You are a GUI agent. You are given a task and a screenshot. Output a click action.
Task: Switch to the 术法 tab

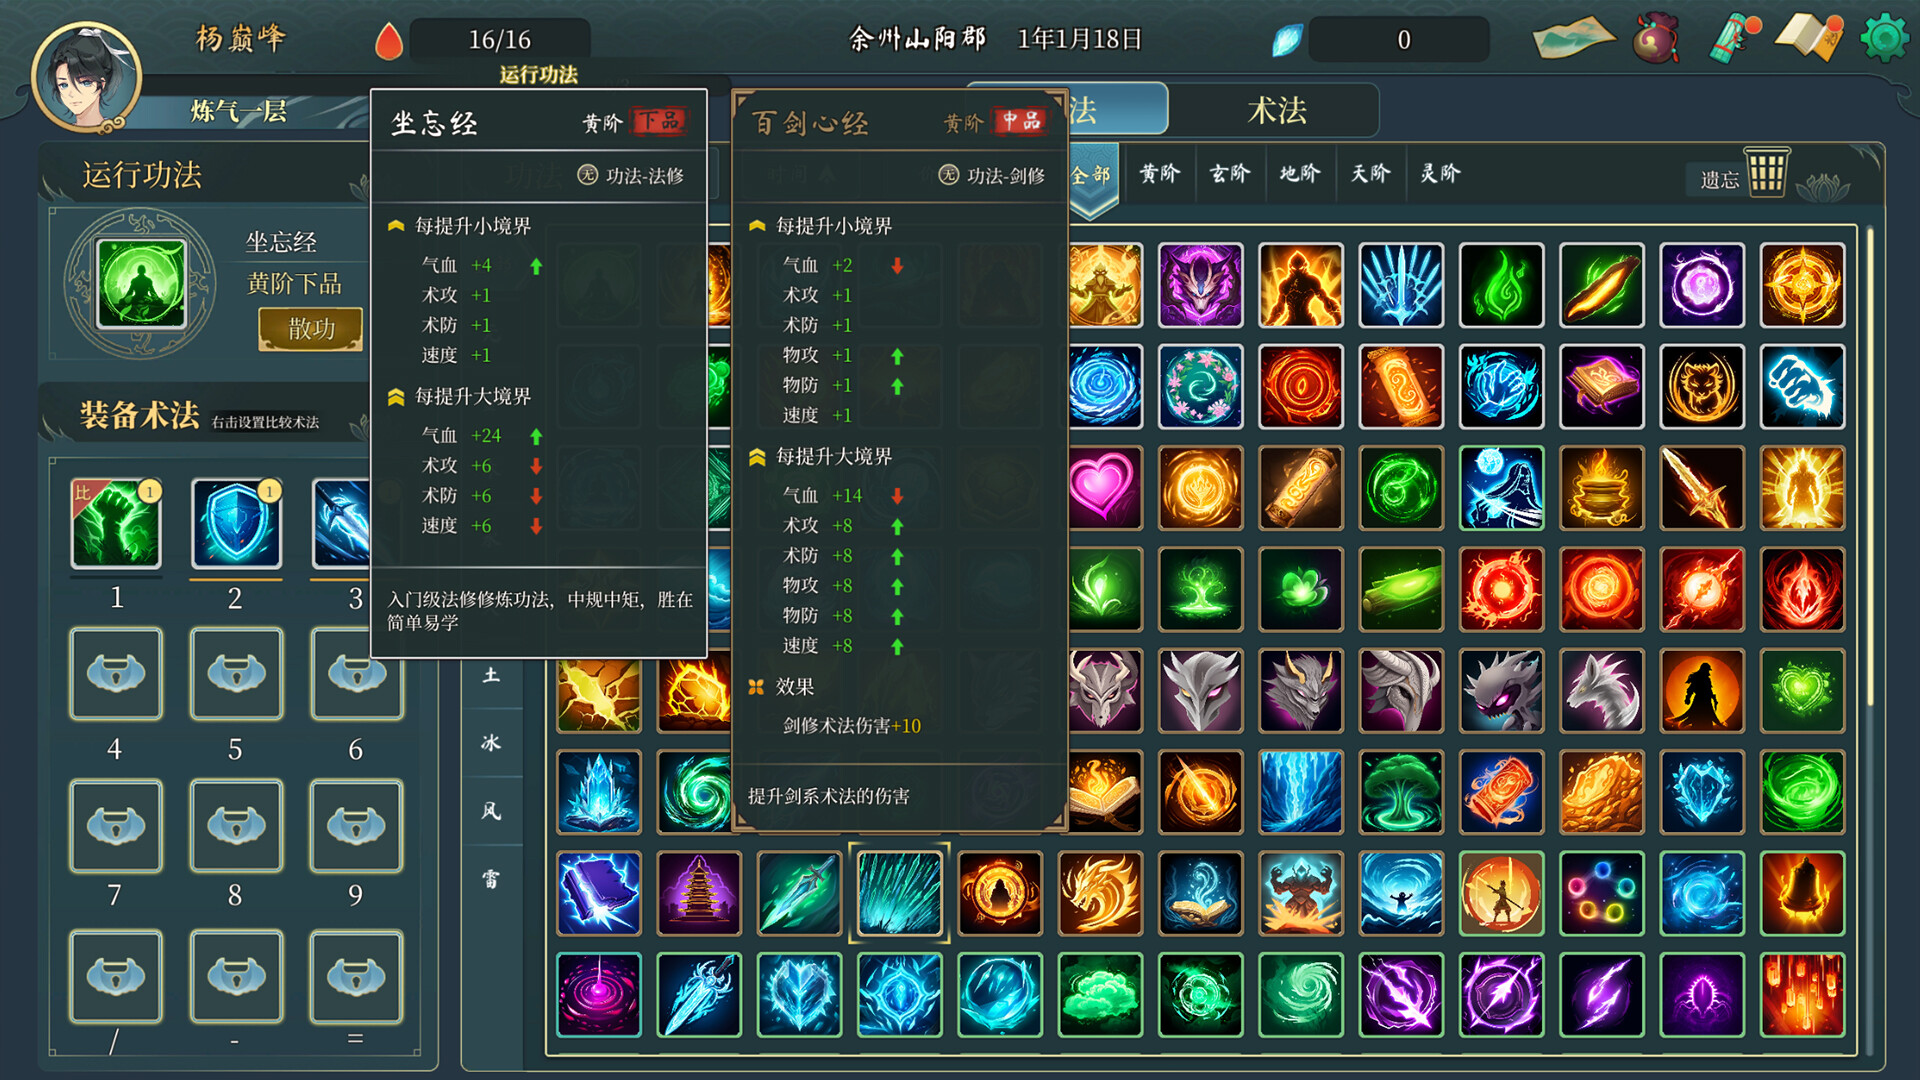point(1275,110)
